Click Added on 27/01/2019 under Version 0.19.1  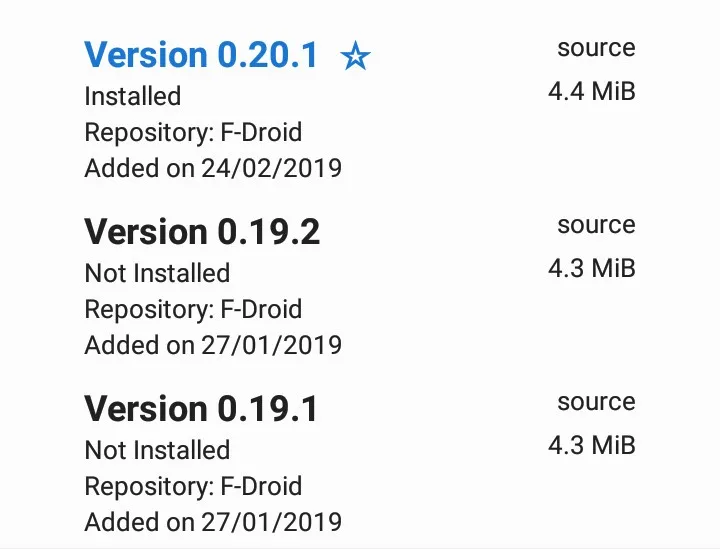click(x=213, y=522)
